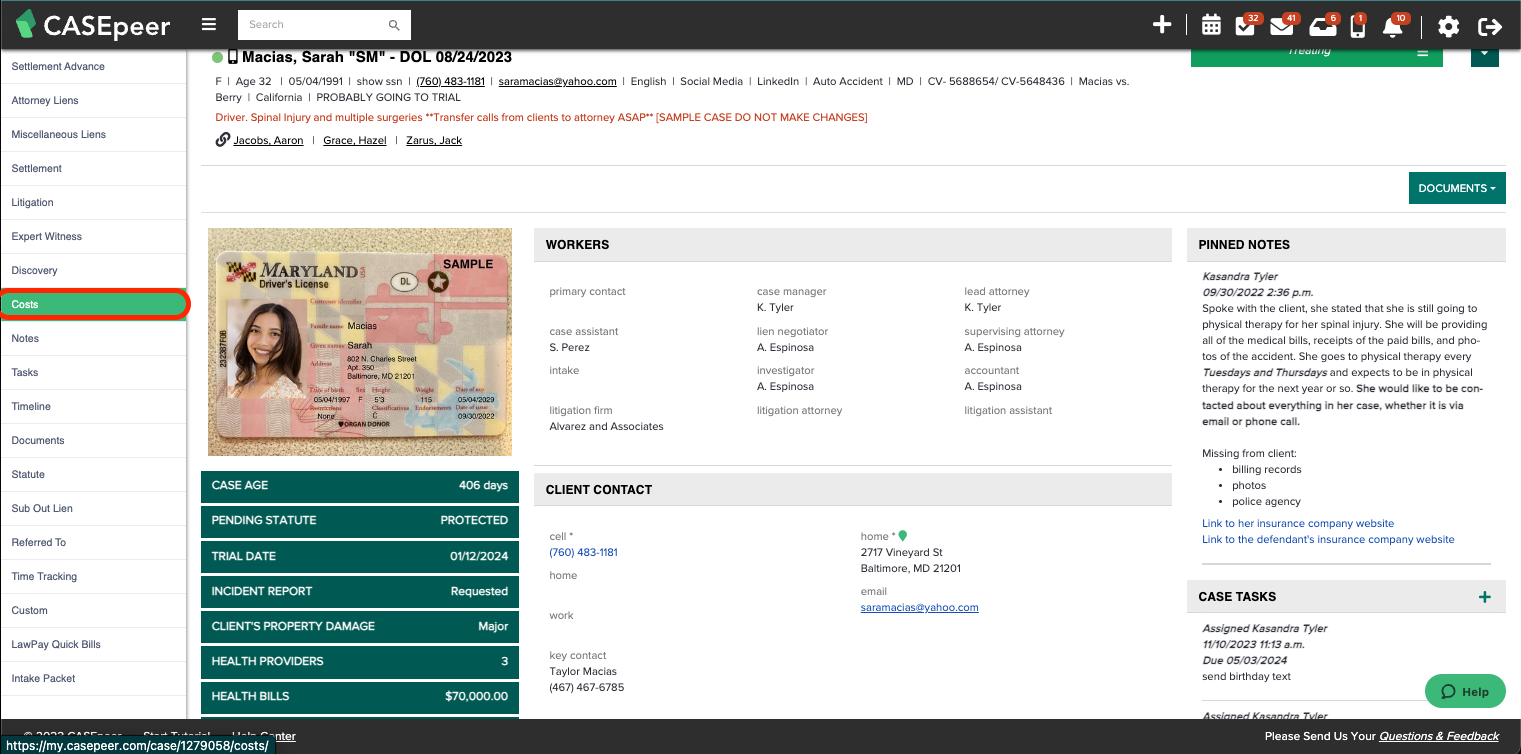
Task: Open the calendar icon in the top toolbar
Action: point(1211,25)
